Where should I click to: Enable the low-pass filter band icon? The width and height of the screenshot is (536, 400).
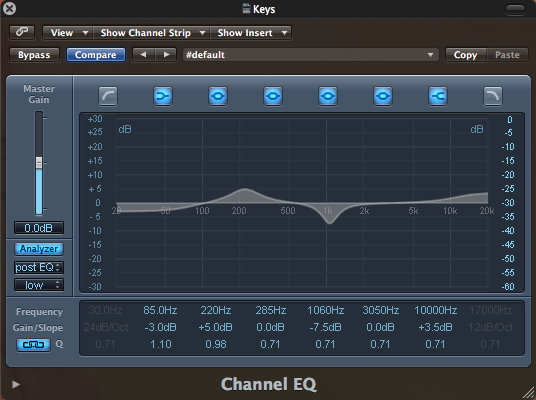(x=493, y=96)
